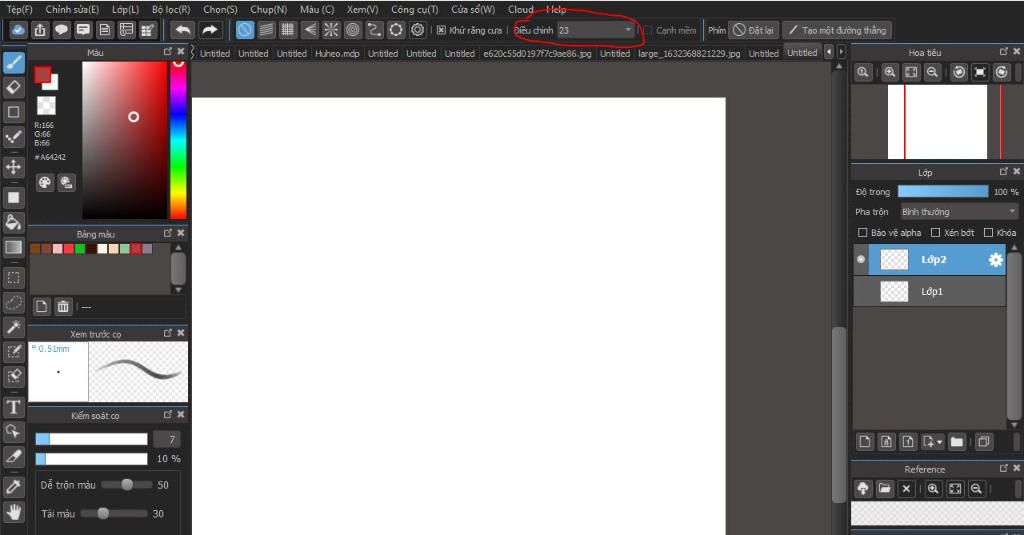1024x535 pixels.
Task: Undock the Bảng màu panel
Action: (168, 233)
